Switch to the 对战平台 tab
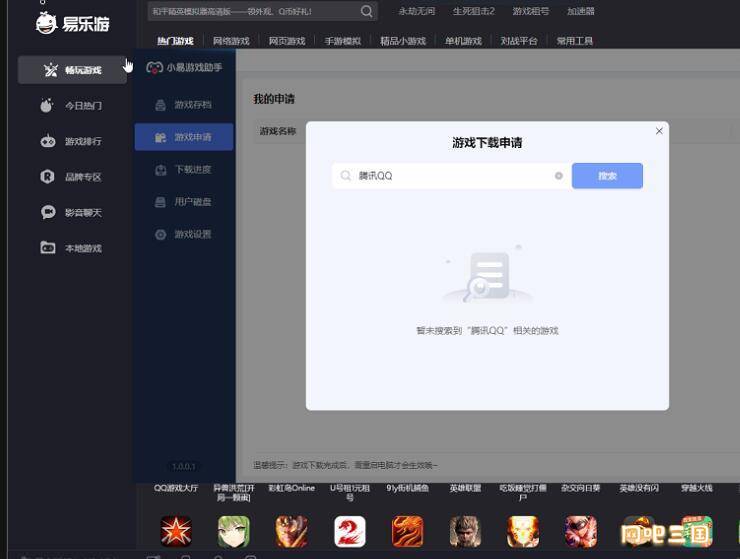Image resolution: width=740 pixels, height=559 pixels. pos(519,41)
